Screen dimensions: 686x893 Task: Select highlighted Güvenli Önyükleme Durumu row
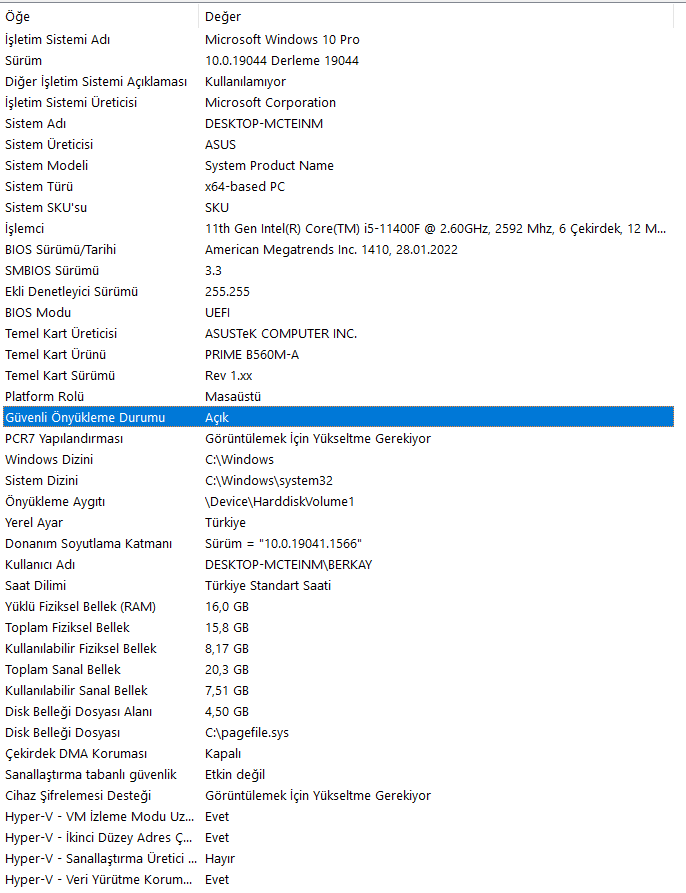pos(338,417)
